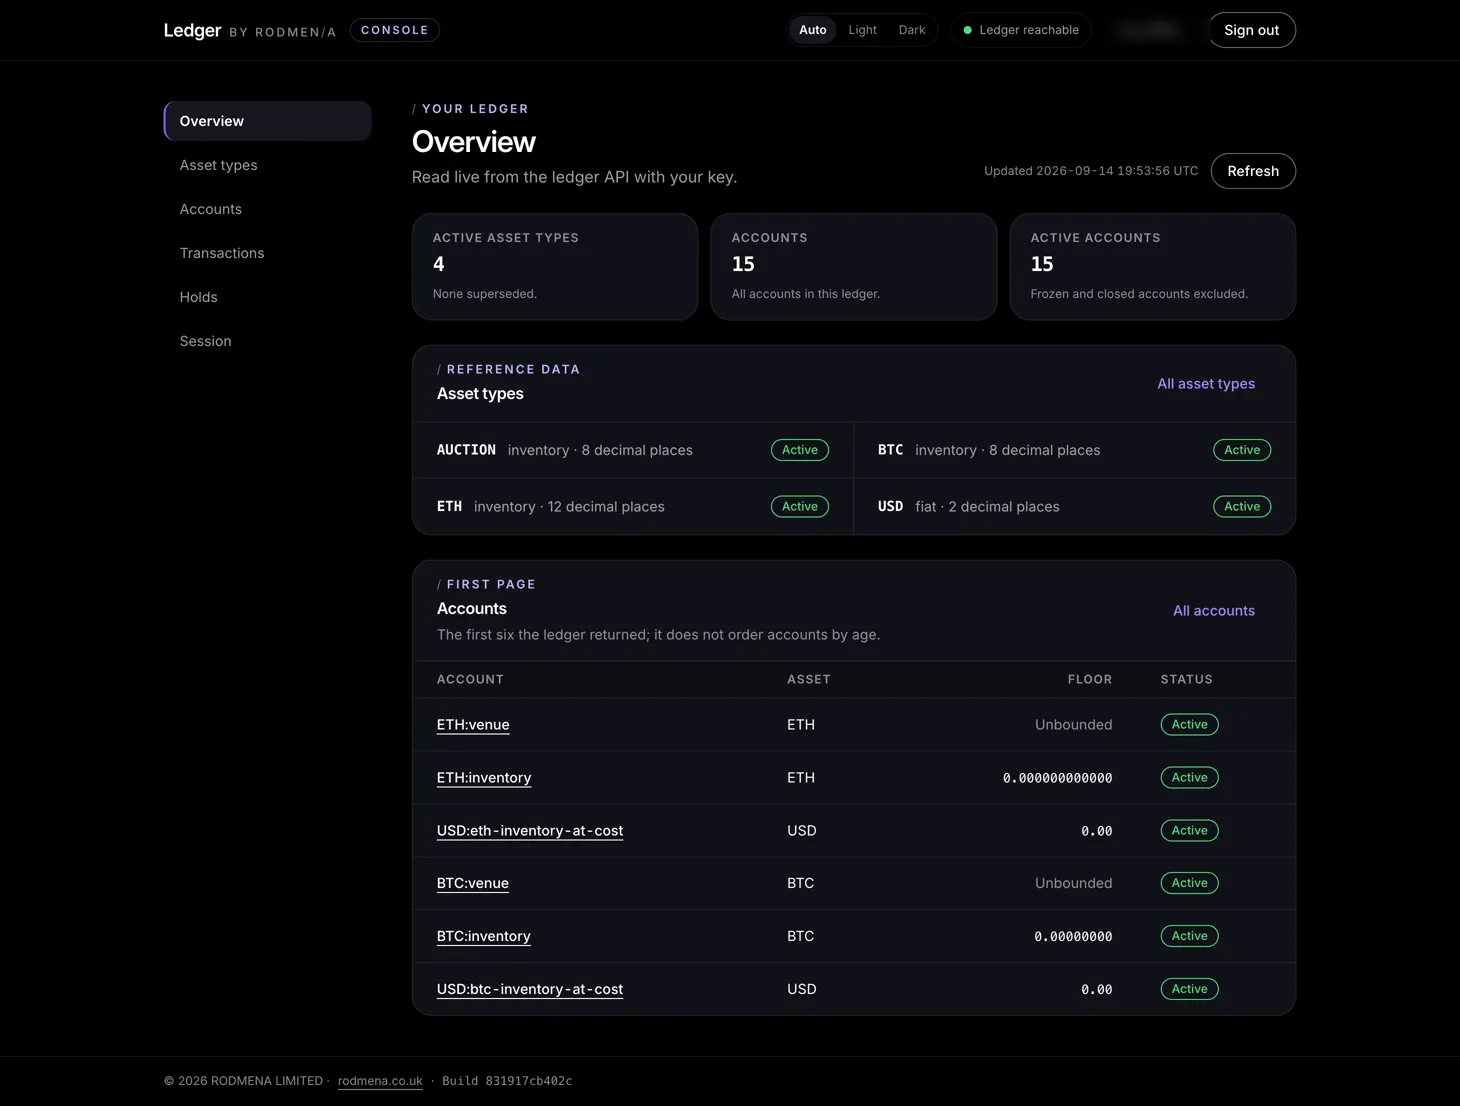This screenshot has width=1460, height=1106.
Task: Open USD:btc-inventory-at-cost account link
Action: (x=530, y=989)
